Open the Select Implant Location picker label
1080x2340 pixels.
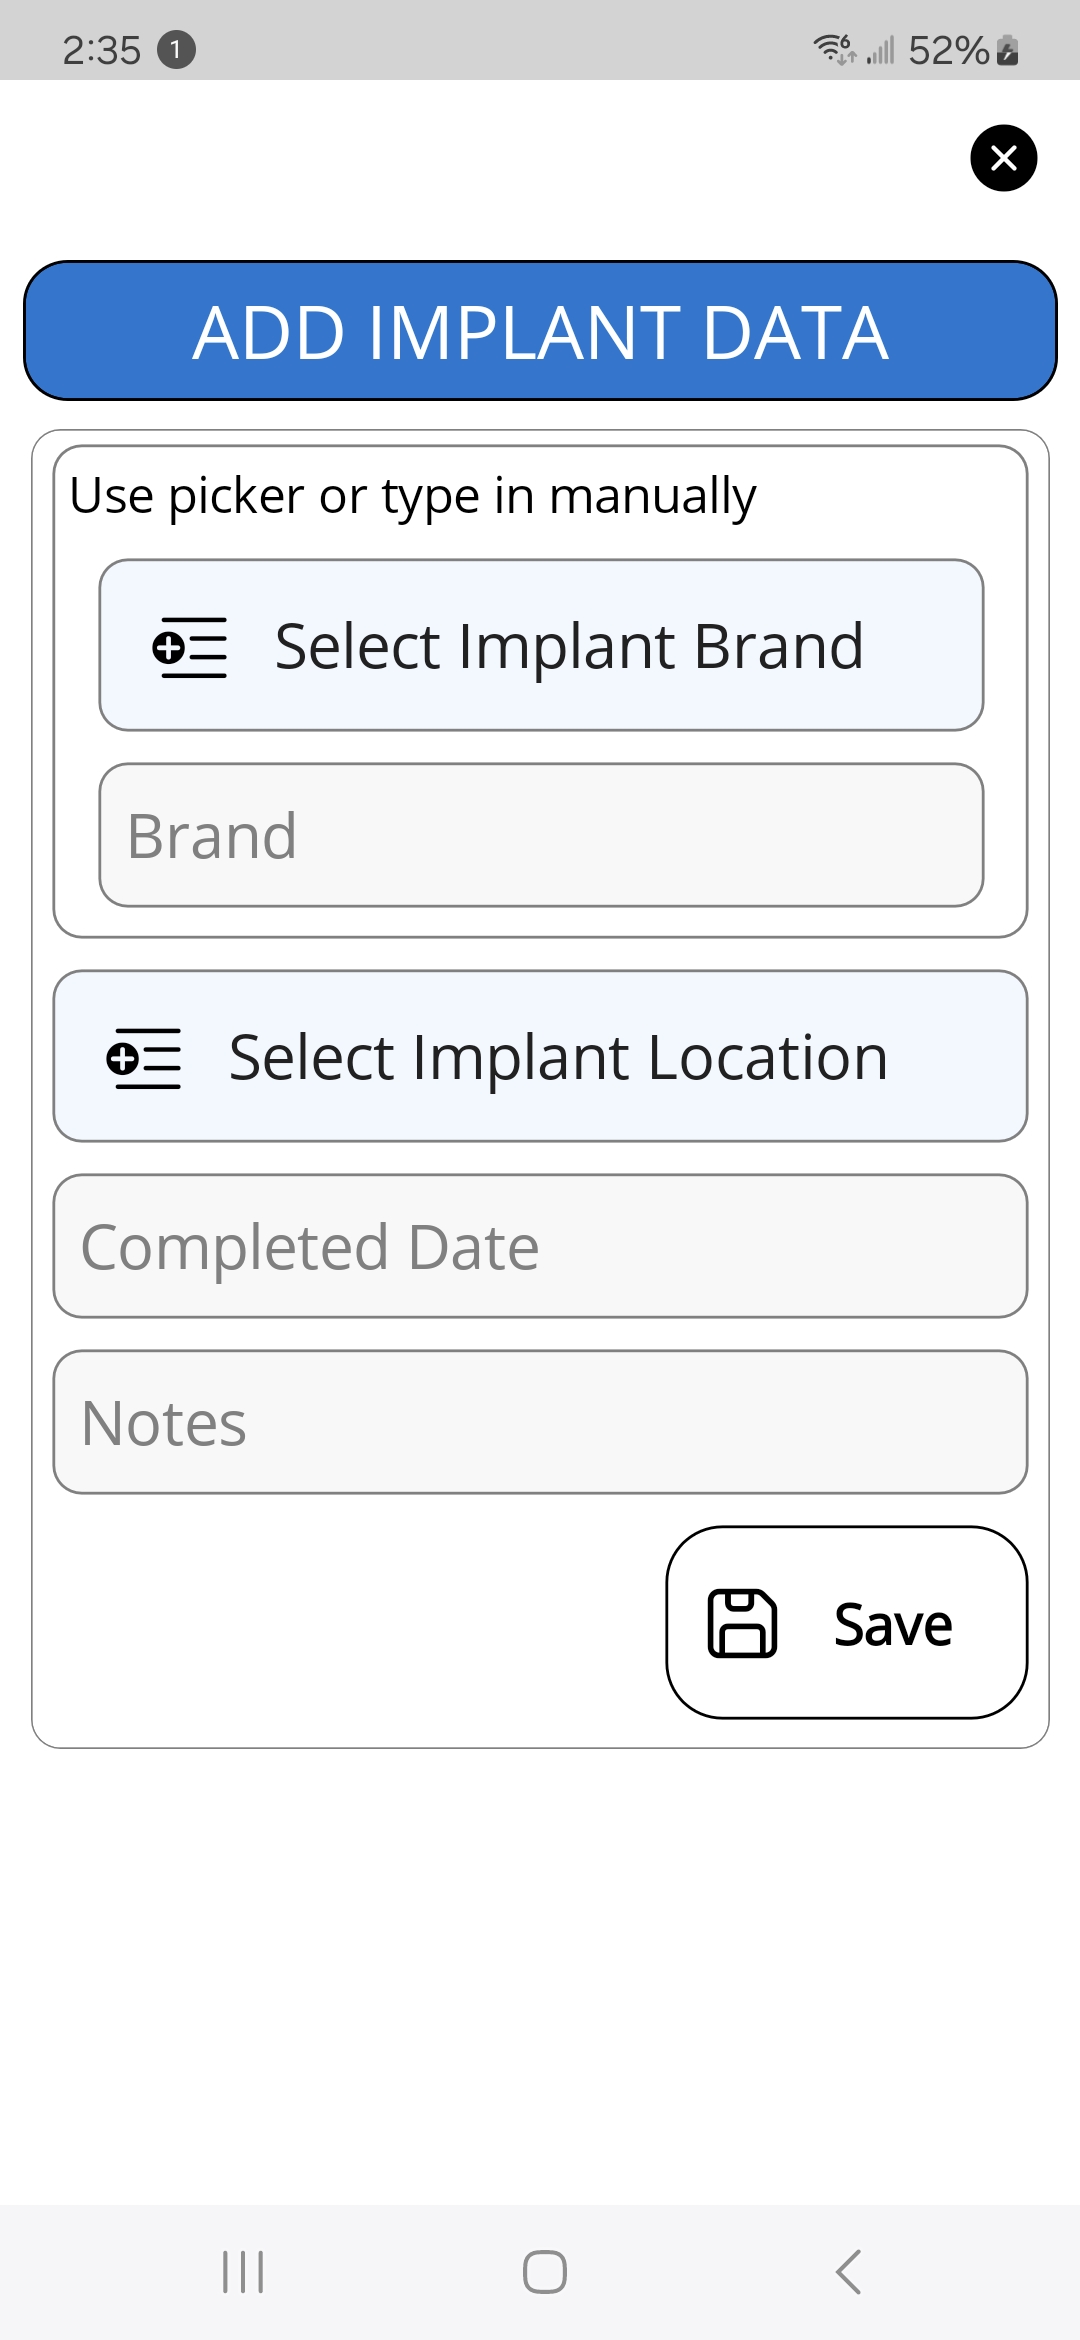558,1058
